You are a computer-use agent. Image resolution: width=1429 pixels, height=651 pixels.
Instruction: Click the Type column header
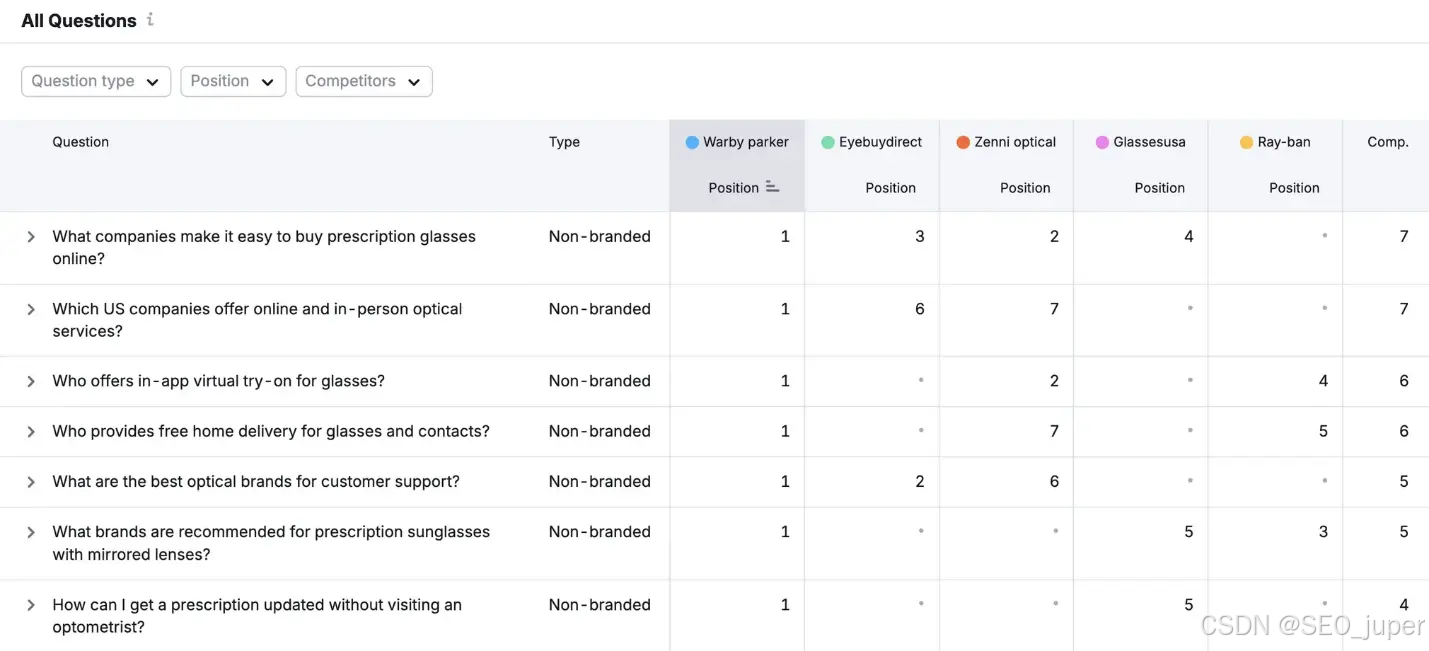[x=564, y=142]
